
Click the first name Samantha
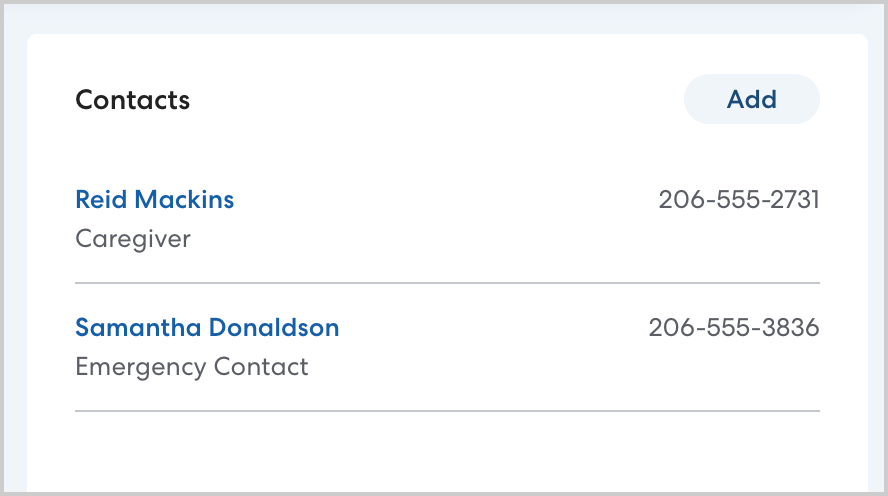pos(138,327)
